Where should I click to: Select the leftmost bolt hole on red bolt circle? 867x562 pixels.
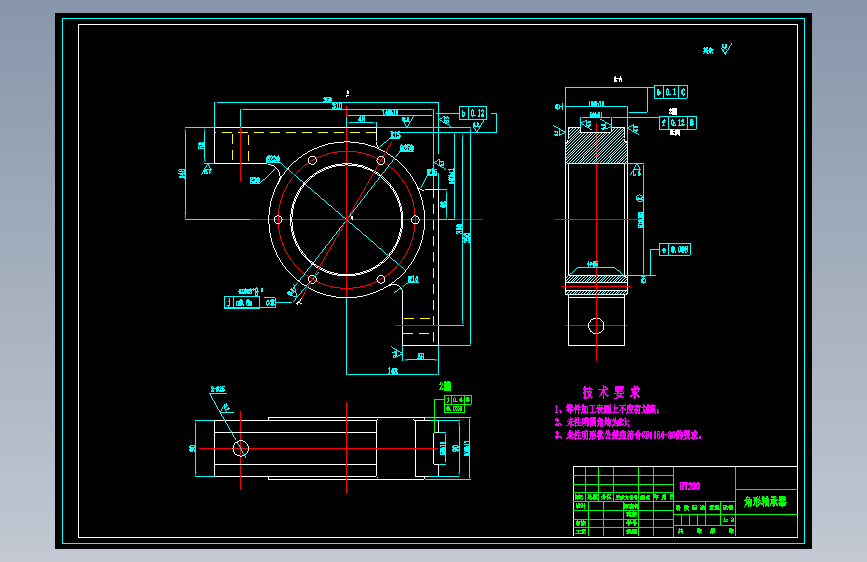tap(278, 220)
